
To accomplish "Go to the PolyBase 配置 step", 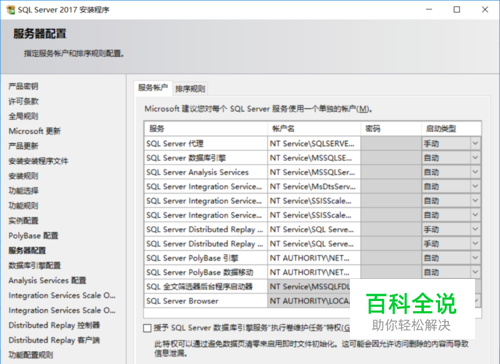I will (x=33, y=236).
